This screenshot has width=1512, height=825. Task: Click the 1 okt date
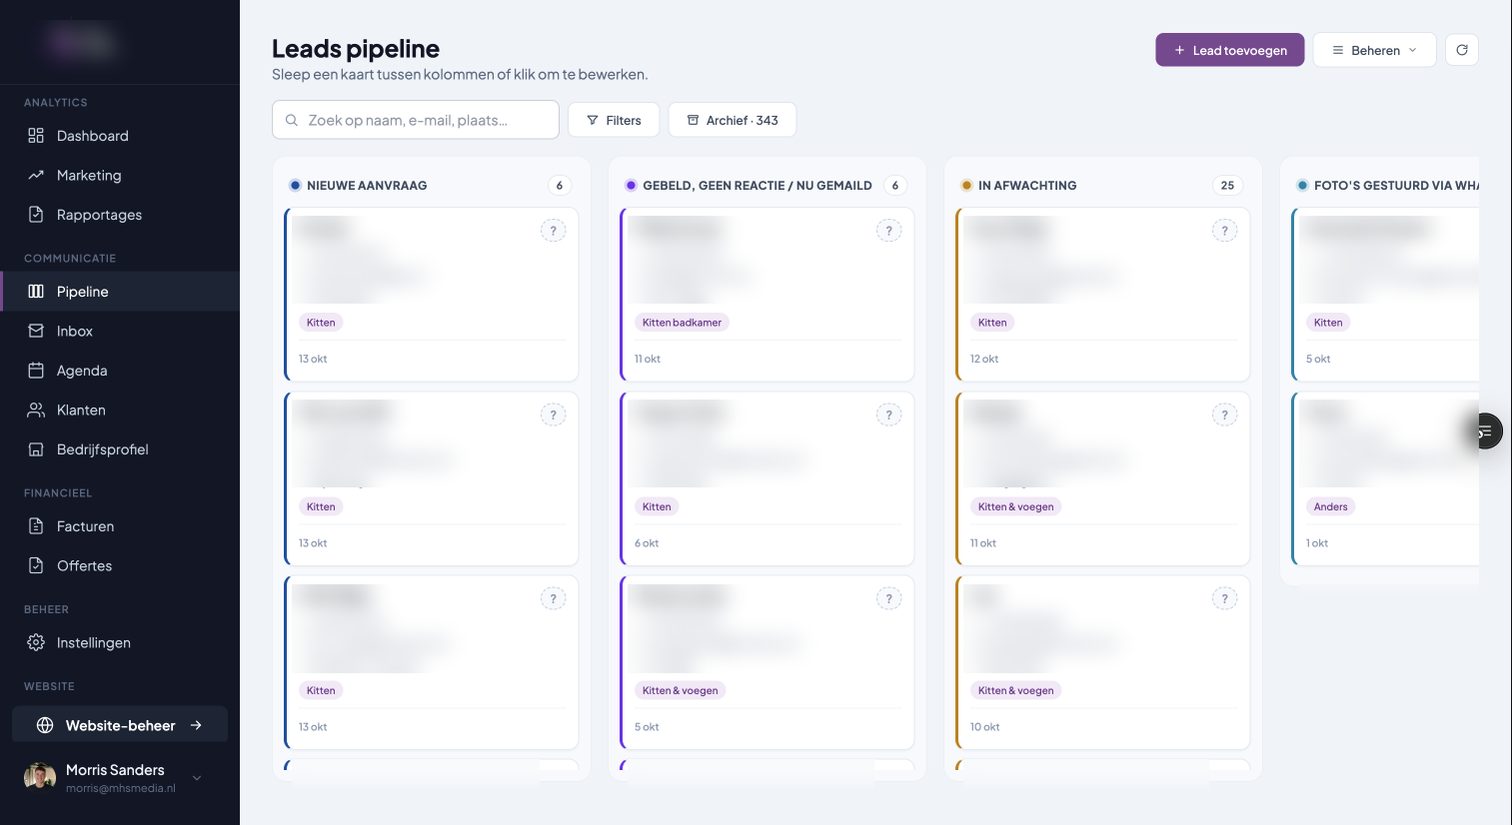coord(1317,543)
